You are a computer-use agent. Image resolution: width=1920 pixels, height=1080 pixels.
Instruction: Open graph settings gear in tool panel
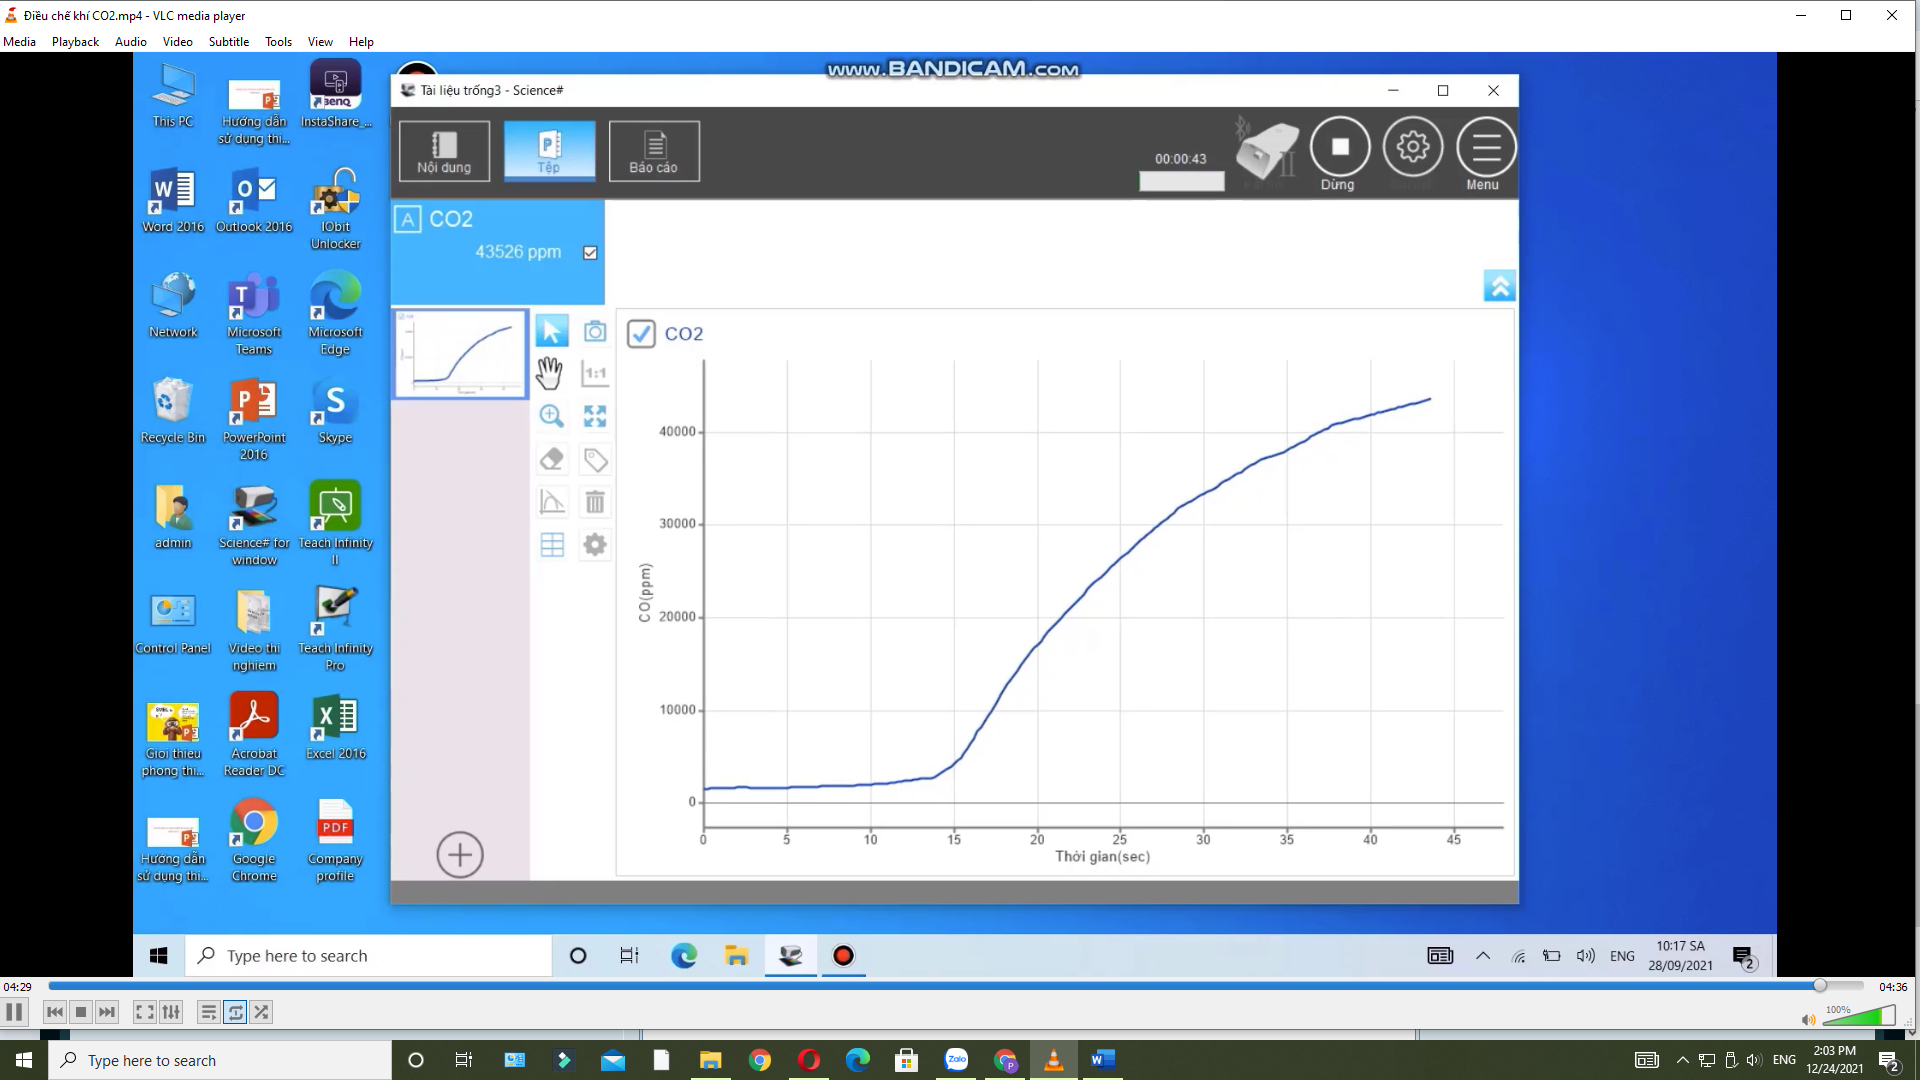tap(595, 545)
